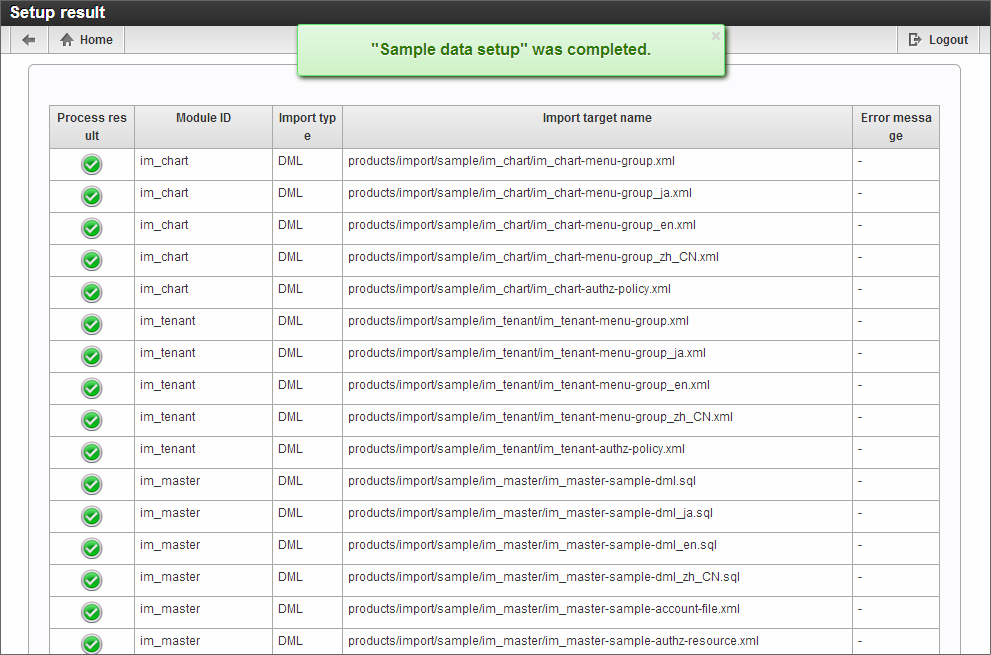Click the Logout button
Screen dimensions: 991x655
939,40
